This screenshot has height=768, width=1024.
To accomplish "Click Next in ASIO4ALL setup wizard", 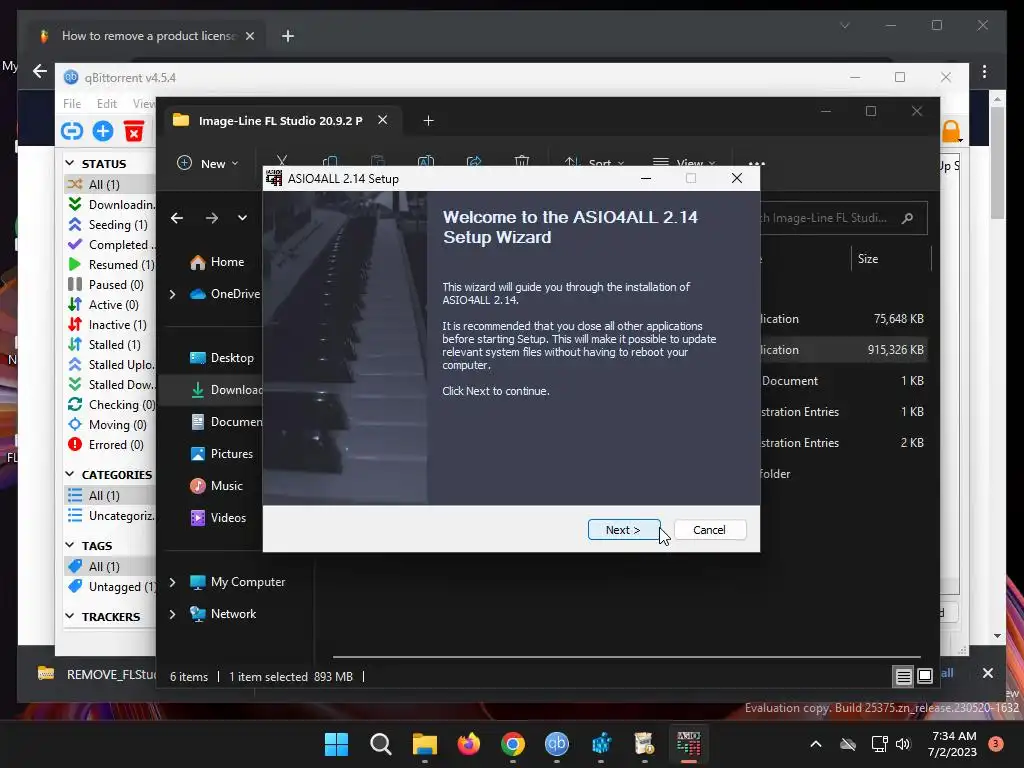I will click(x=623, y=530).
